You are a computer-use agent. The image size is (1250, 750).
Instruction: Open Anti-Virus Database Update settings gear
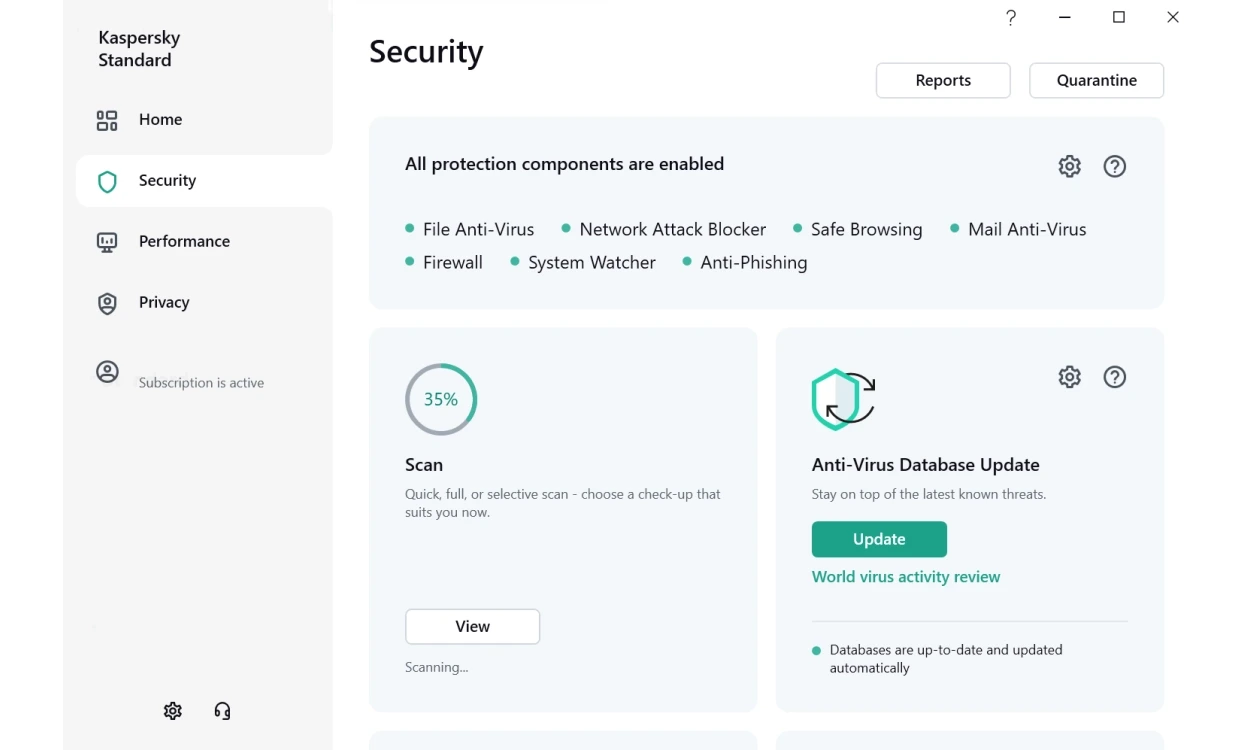point(1070,377)
